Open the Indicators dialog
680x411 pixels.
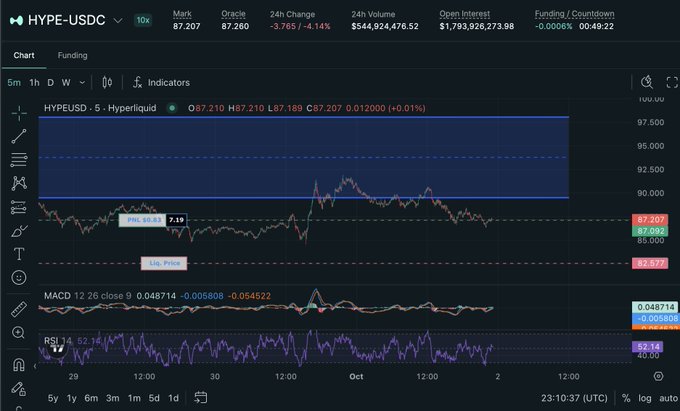[x=161, y=82]
